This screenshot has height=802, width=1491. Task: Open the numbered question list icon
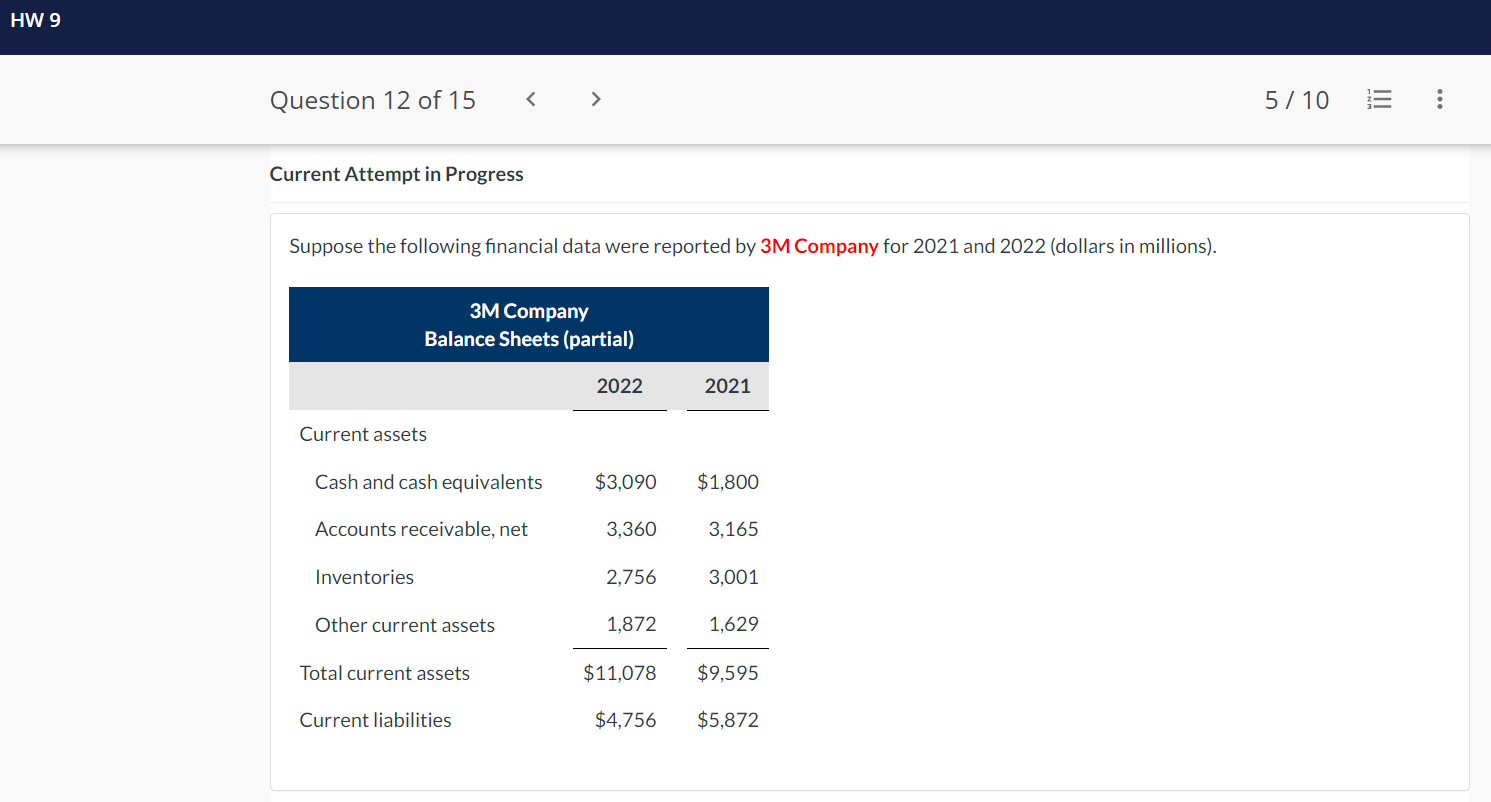pyautogui.click(x=1379, y=99)
